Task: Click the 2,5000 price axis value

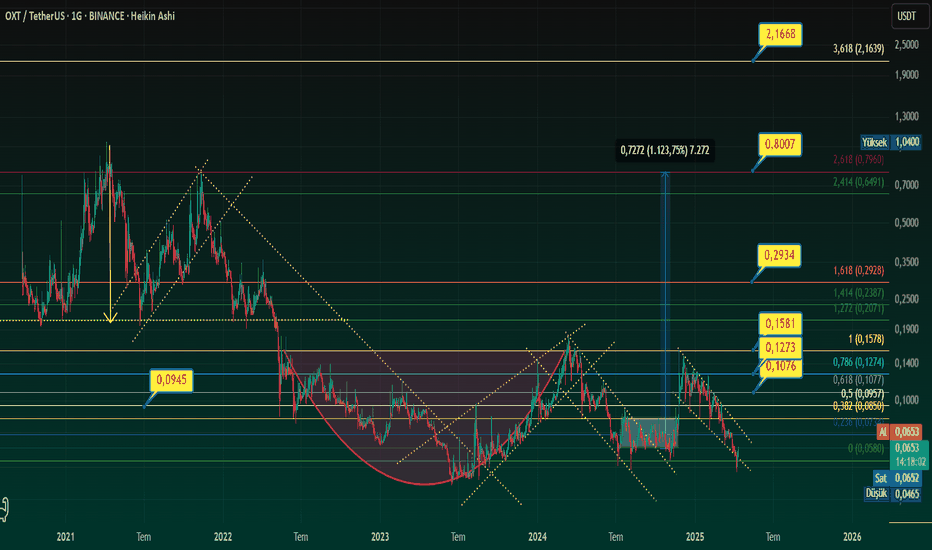Action: click(x=907, y=45)
